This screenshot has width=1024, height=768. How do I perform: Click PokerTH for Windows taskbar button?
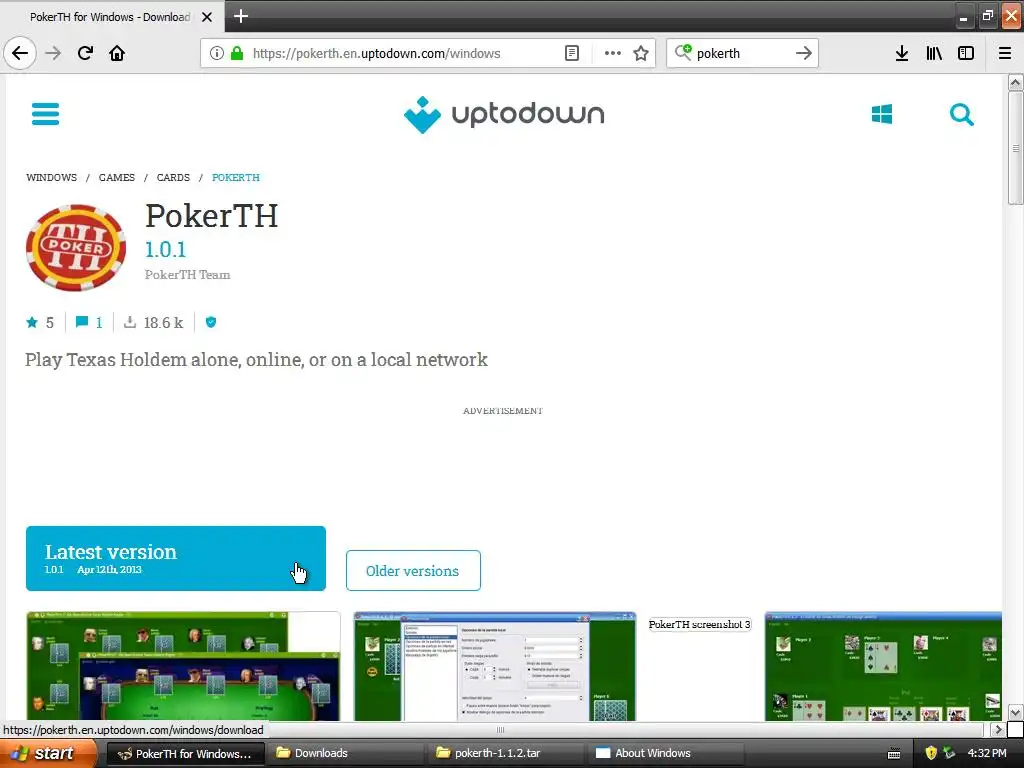(x=185, y=754)
